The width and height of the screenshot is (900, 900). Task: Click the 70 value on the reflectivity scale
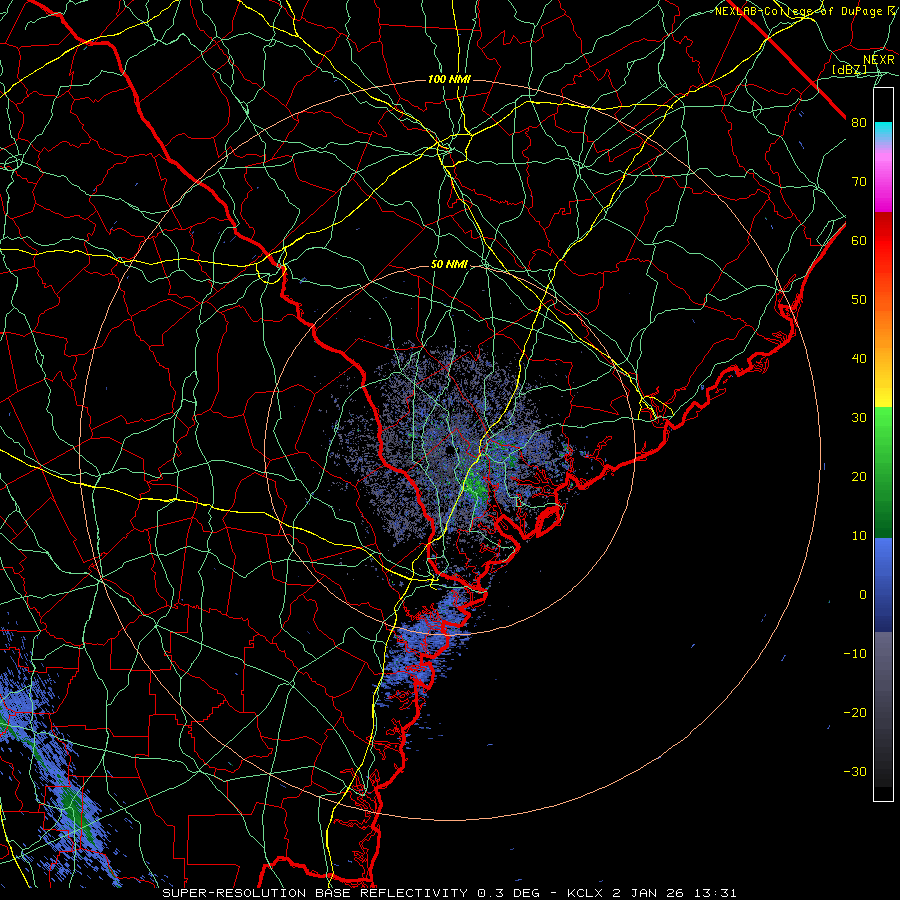pos(859,182)
